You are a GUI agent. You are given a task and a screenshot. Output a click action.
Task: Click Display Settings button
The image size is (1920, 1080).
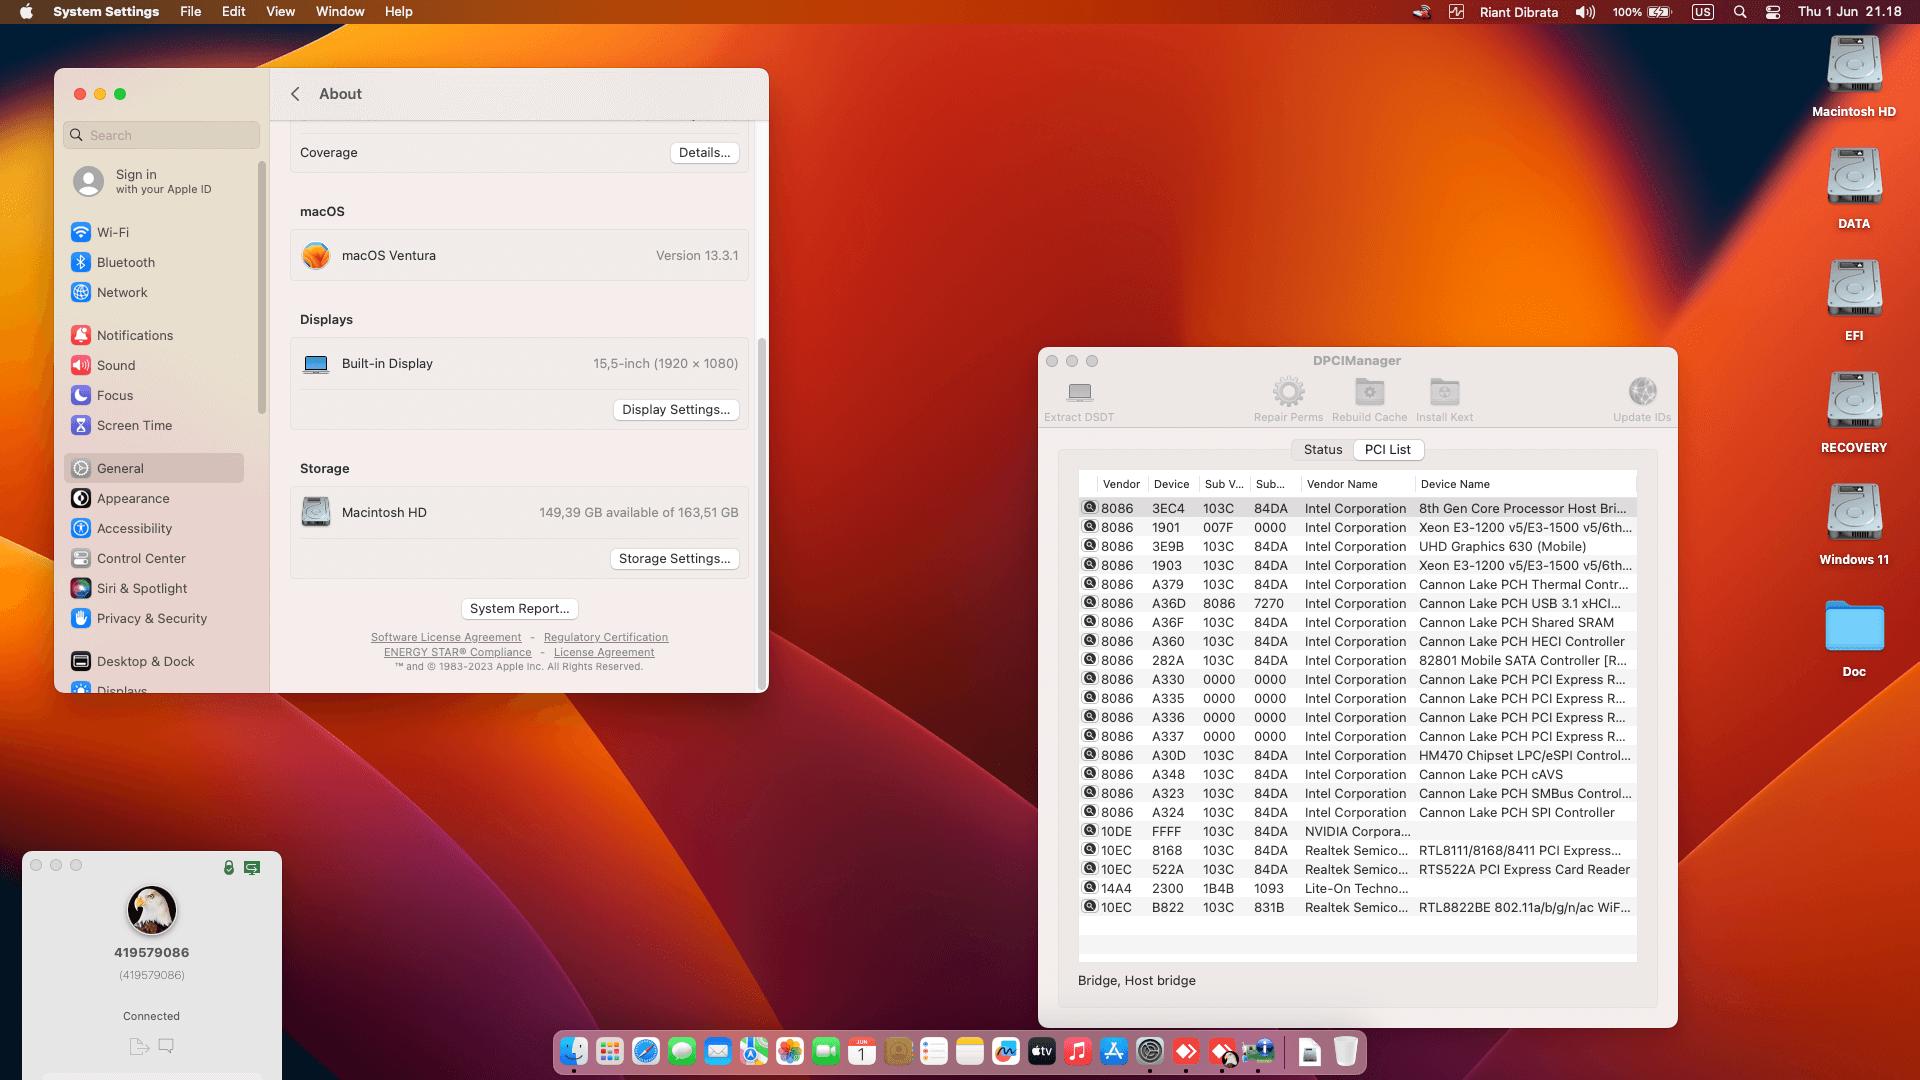(676, 410)
